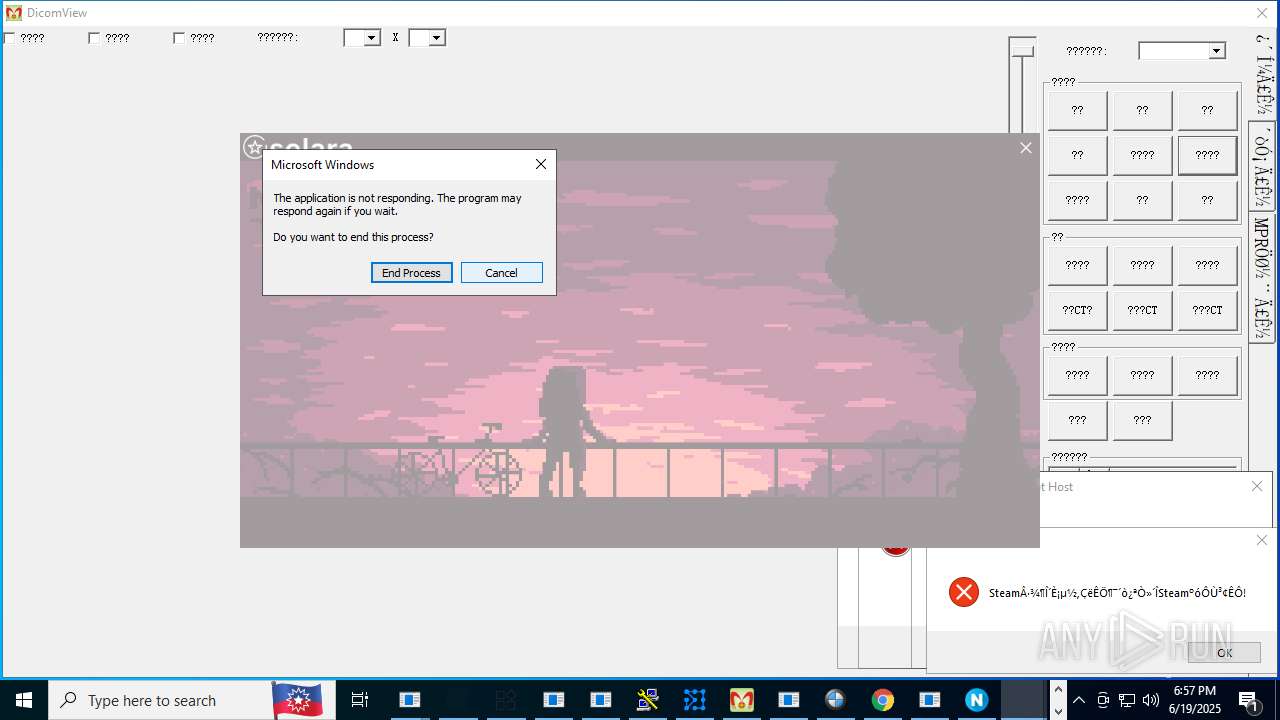The height and width of the screenshot is (720, 1280).
Task: Click the blue N taskbar icon
Action: point(976,700)
